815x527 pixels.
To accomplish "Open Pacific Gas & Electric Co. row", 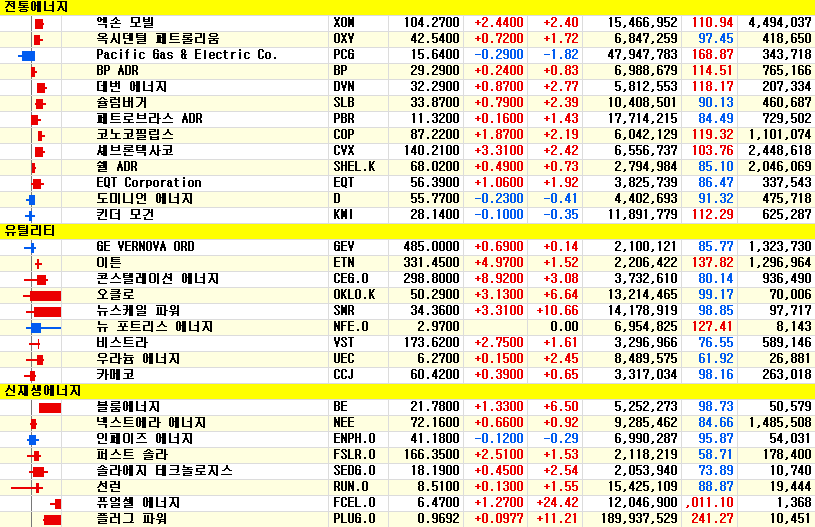I will click(x=408, y=55).
